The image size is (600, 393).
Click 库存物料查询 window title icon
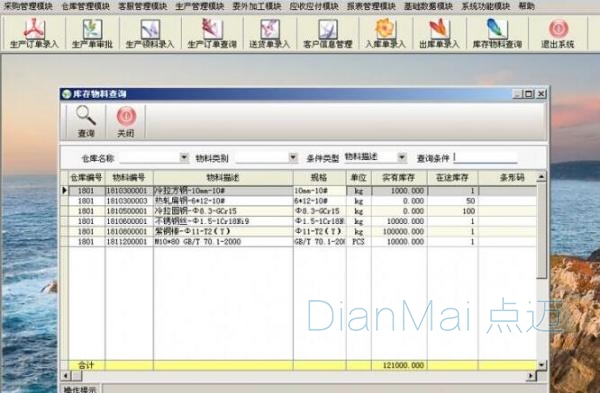[x=67, y=94]
